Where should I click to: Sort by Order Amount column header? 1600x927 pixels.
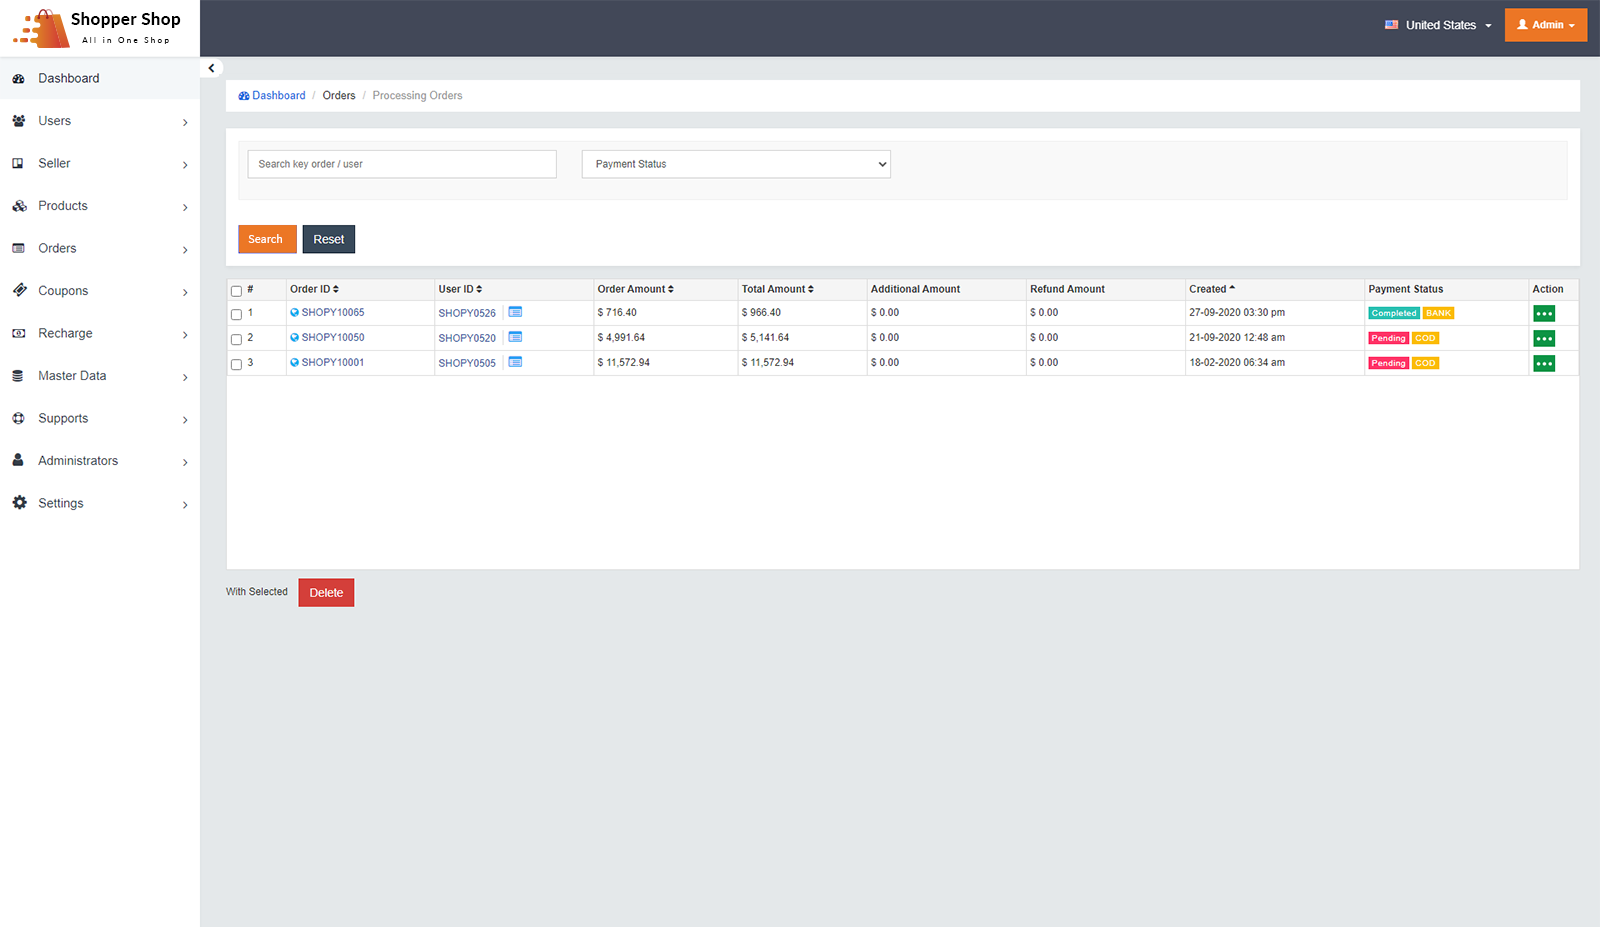click(x=635, y=289)
